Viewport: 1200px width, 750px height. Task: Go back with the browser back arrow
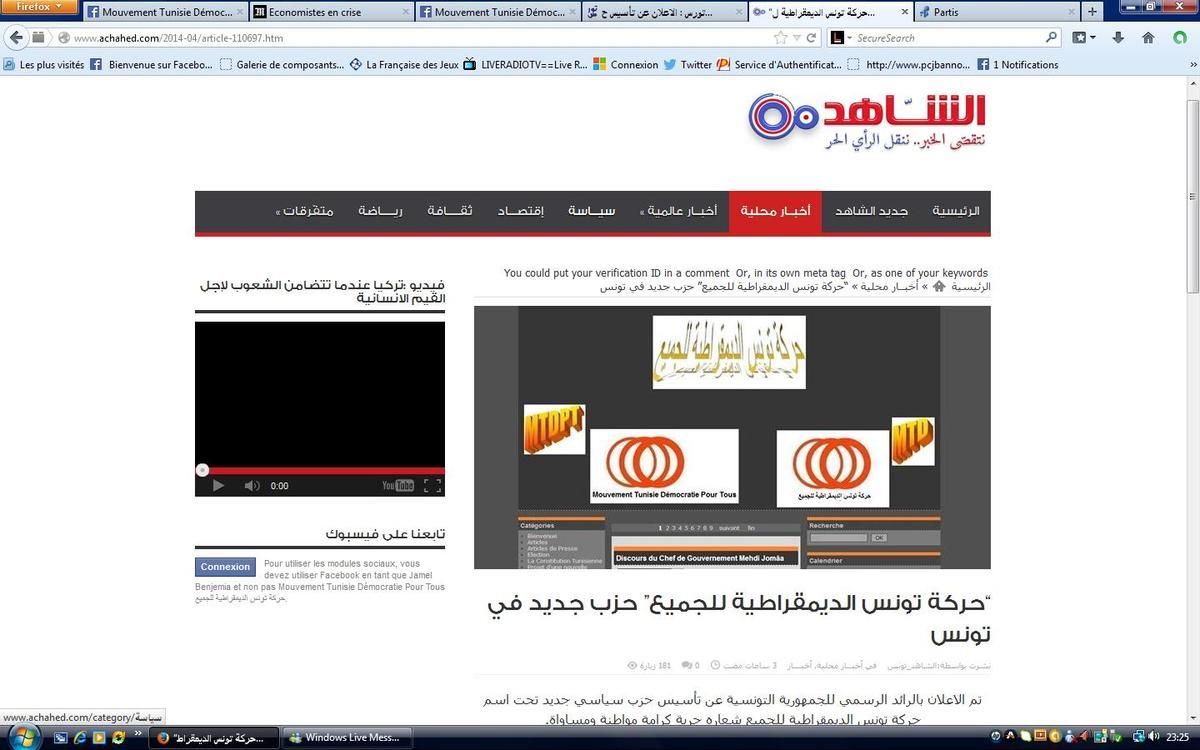16,38
